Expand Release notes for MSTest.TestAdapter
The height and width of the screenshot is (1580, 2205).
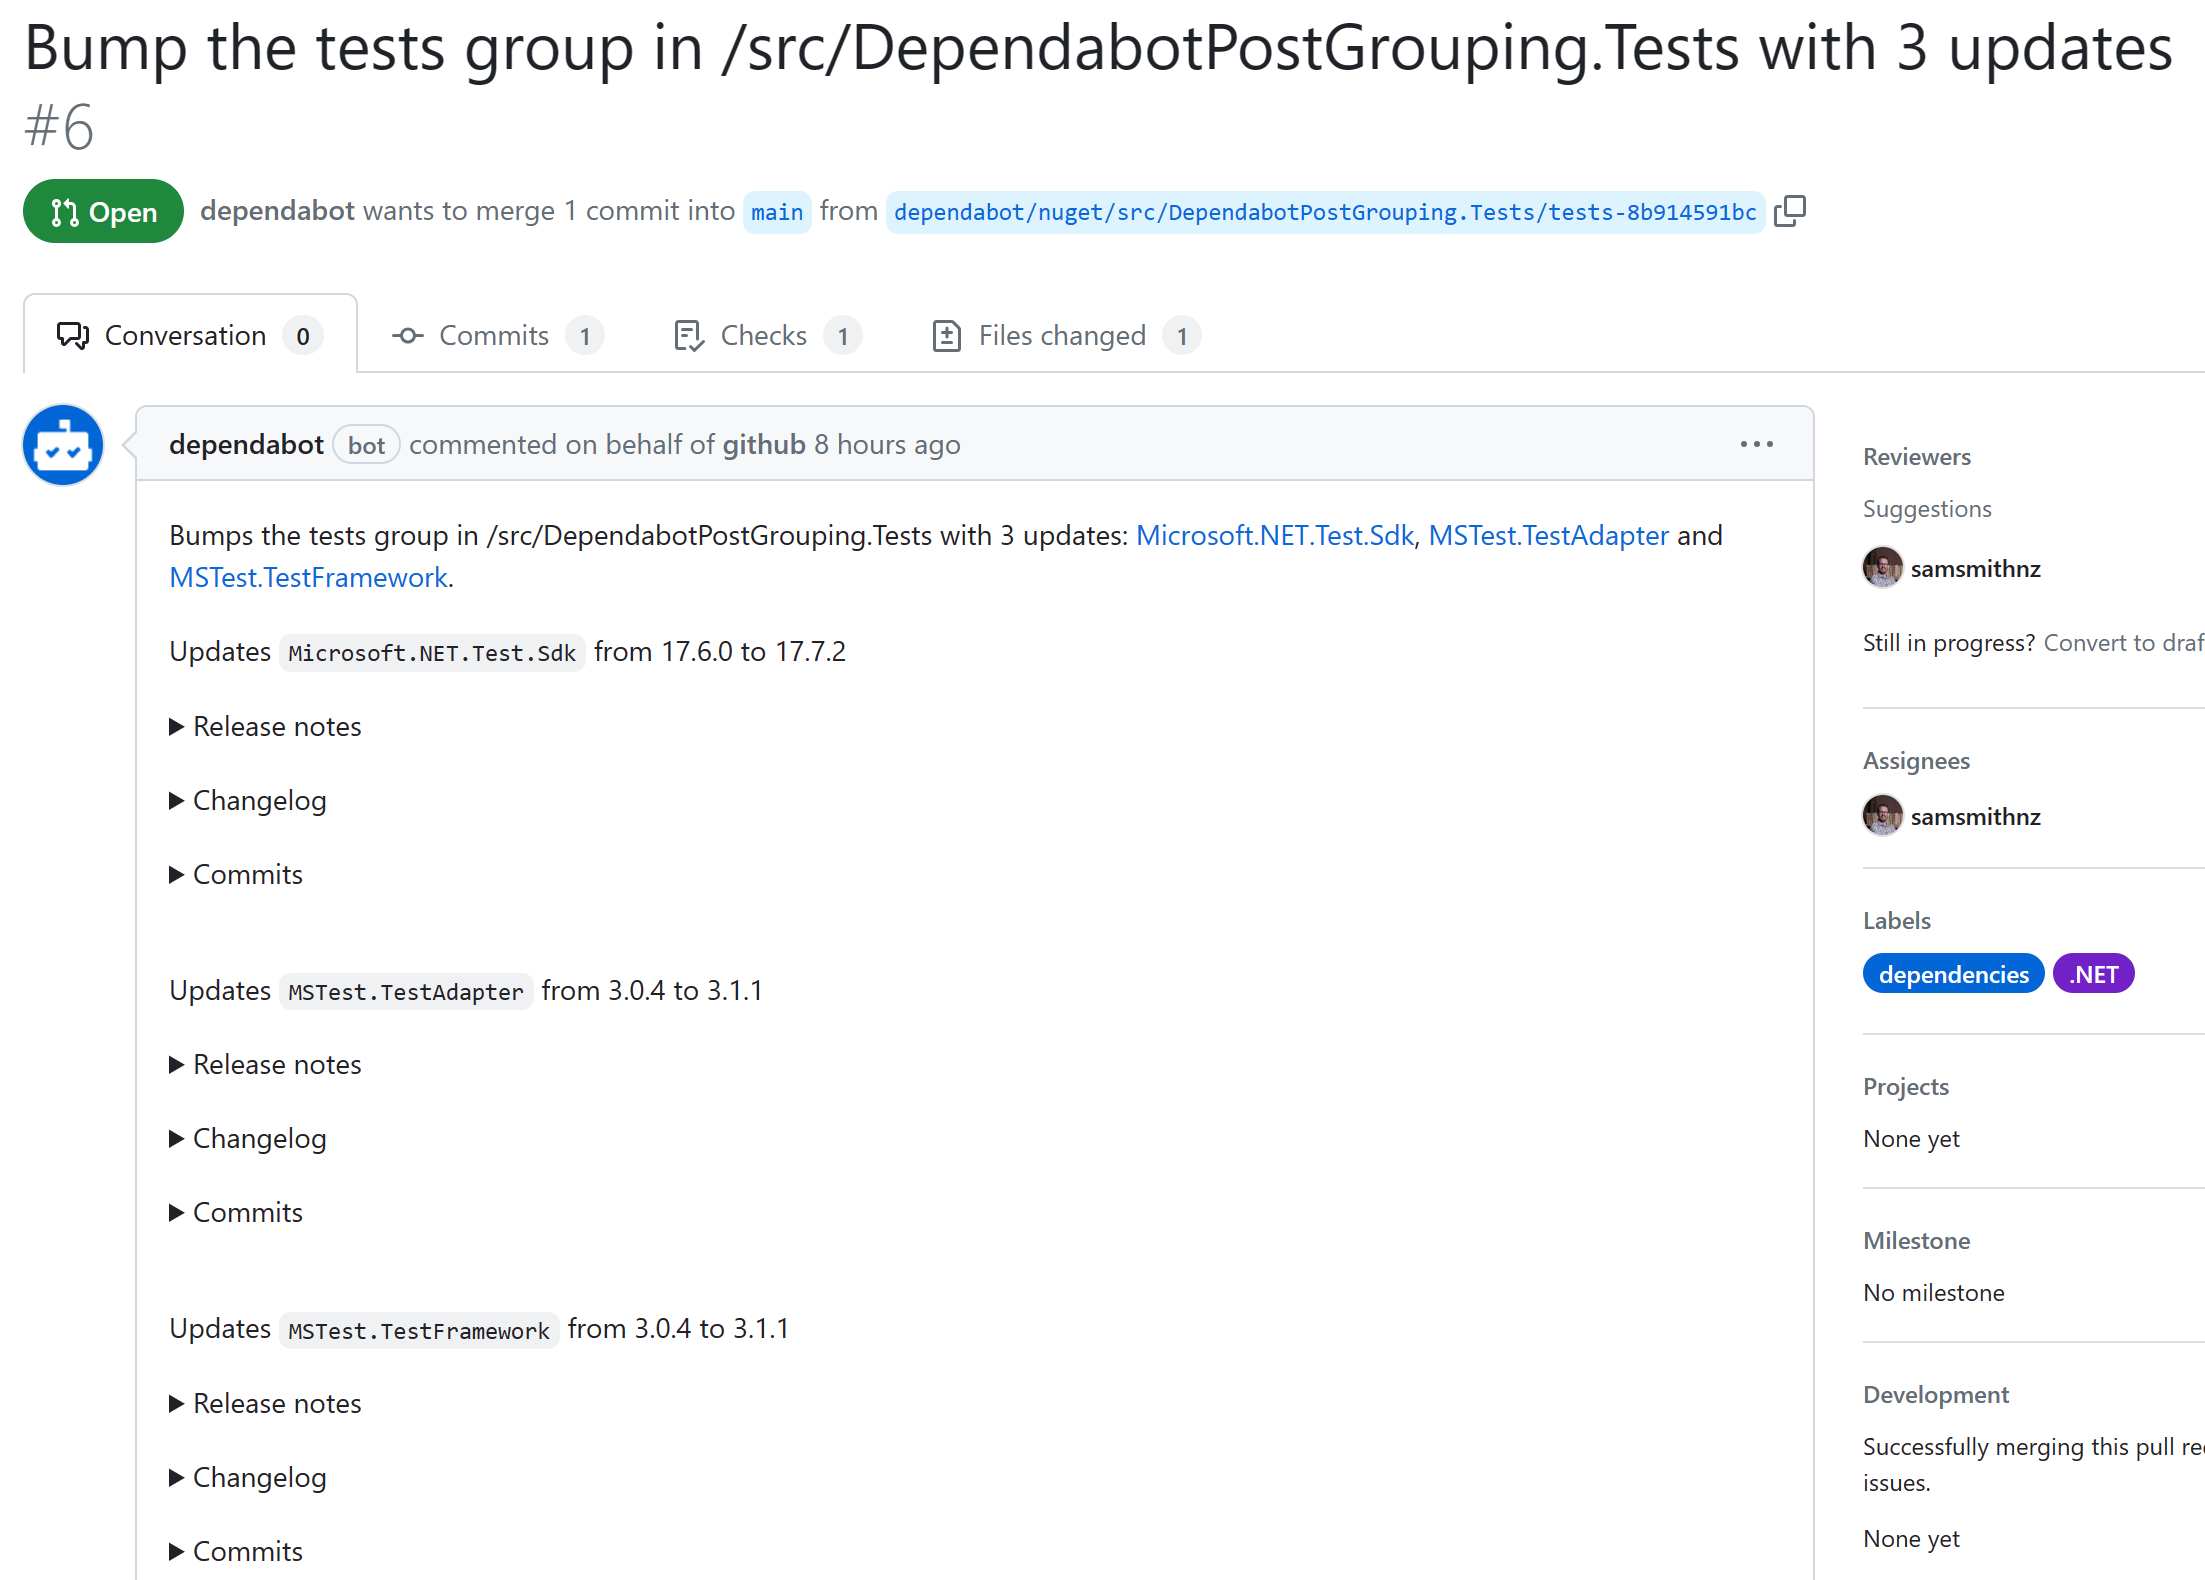265,1064
